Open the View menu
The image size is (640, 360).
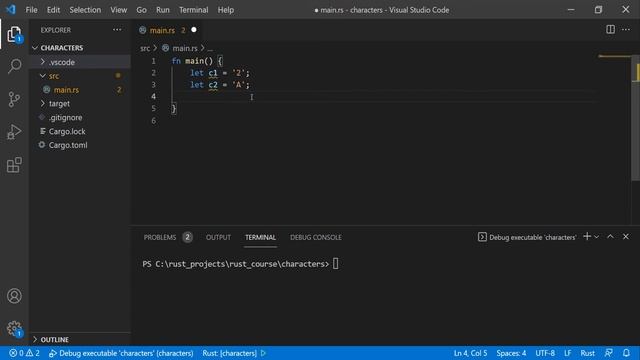pyautogui.click(x=118, y=10)
